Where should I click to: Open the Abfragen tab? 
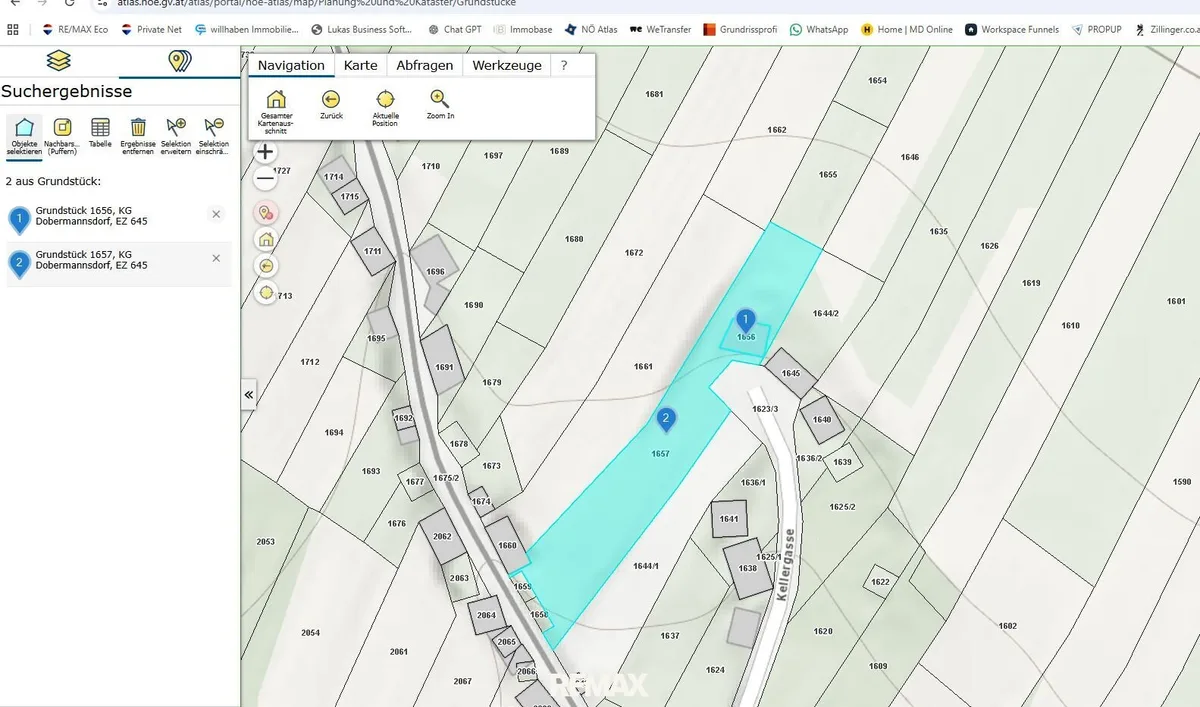tap(424, 65)
